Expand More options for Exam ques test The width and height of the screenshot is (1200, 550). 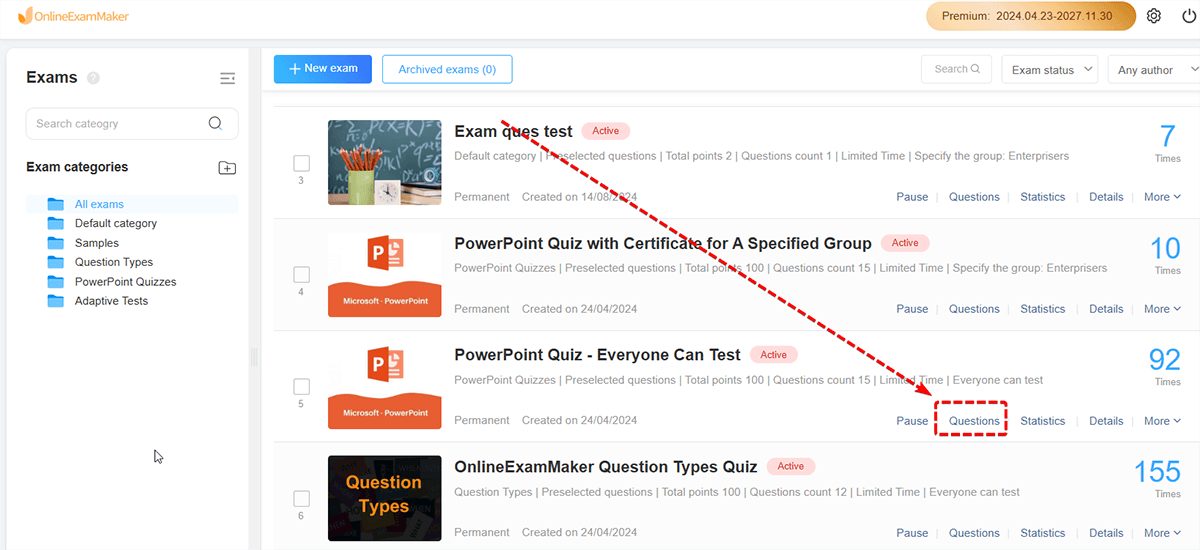click(1162, 197)
